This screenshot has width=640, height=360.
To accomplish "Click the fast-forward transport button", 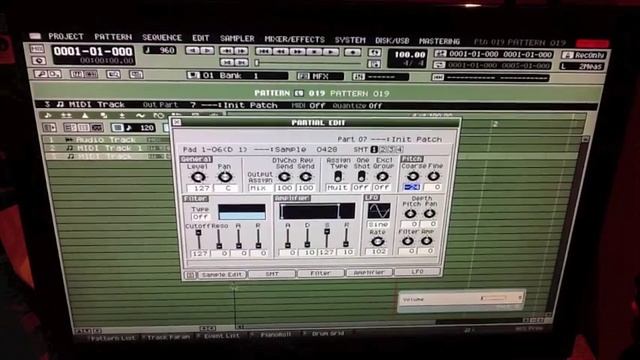I will click(298, 52).
